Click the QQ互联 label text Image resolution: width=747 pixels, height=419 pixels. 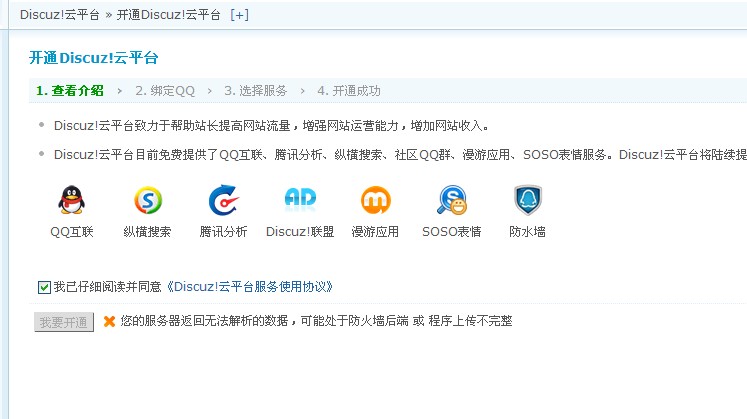pyautogui.click(x=72, y=232)
